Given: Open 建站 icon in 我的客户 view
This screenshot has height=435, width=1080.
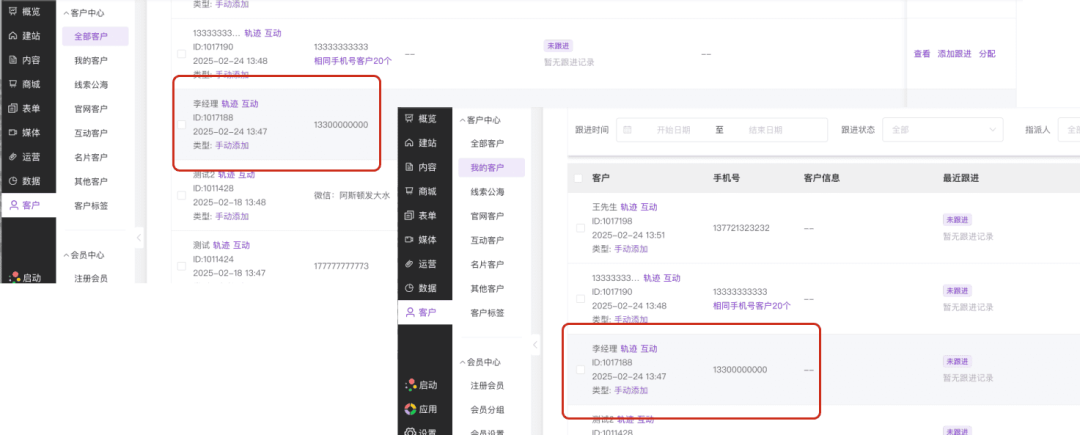Looking at the screenshot, I should point(410,143).
